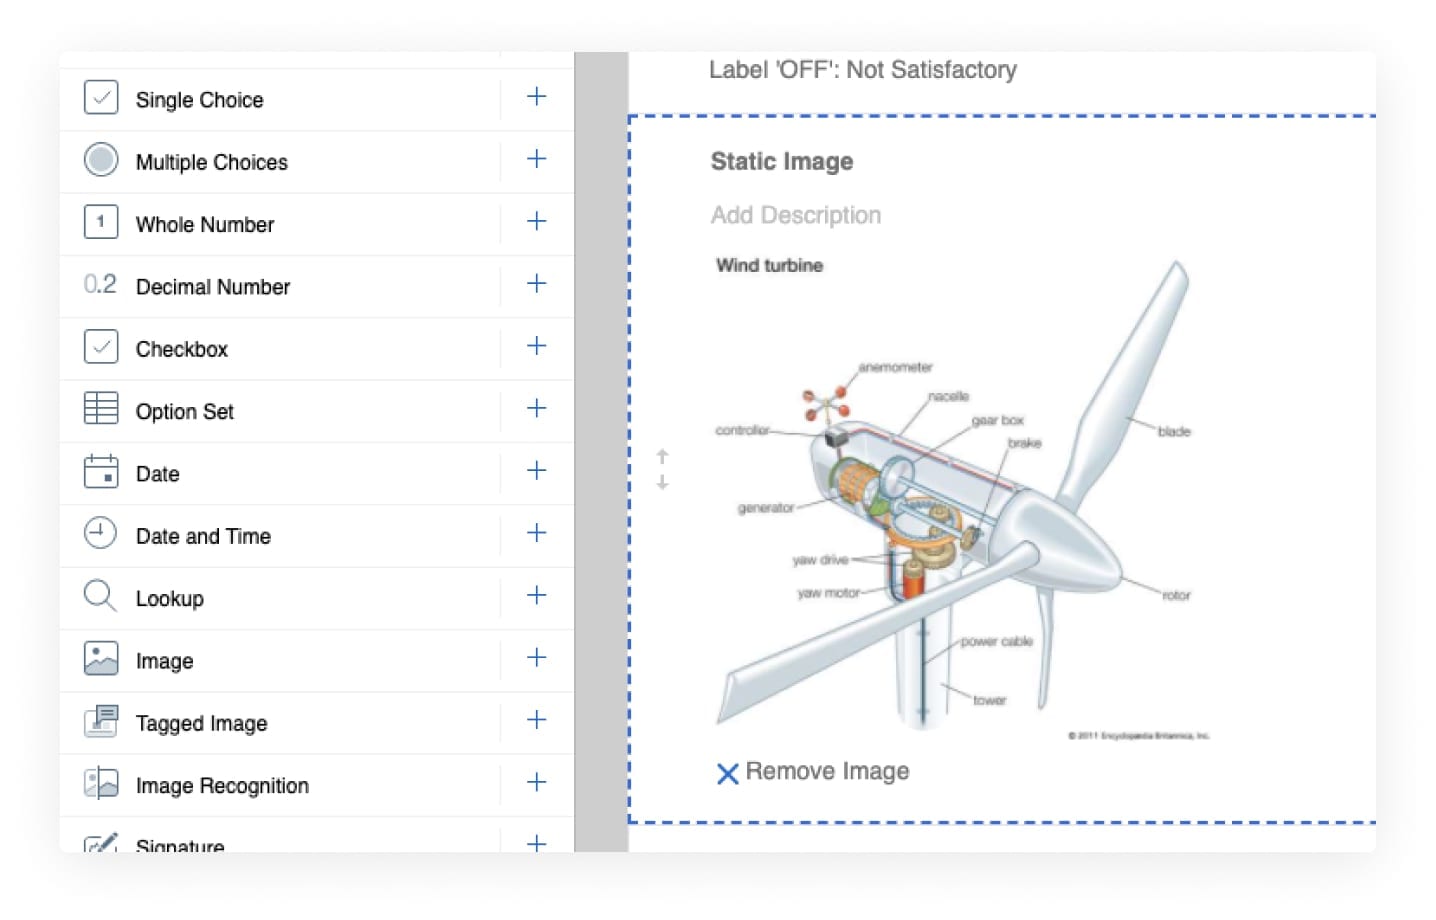Screen dimensions: 1436x920
Task: Click the Multiple Choices radio icon
Action: [101, 160]
